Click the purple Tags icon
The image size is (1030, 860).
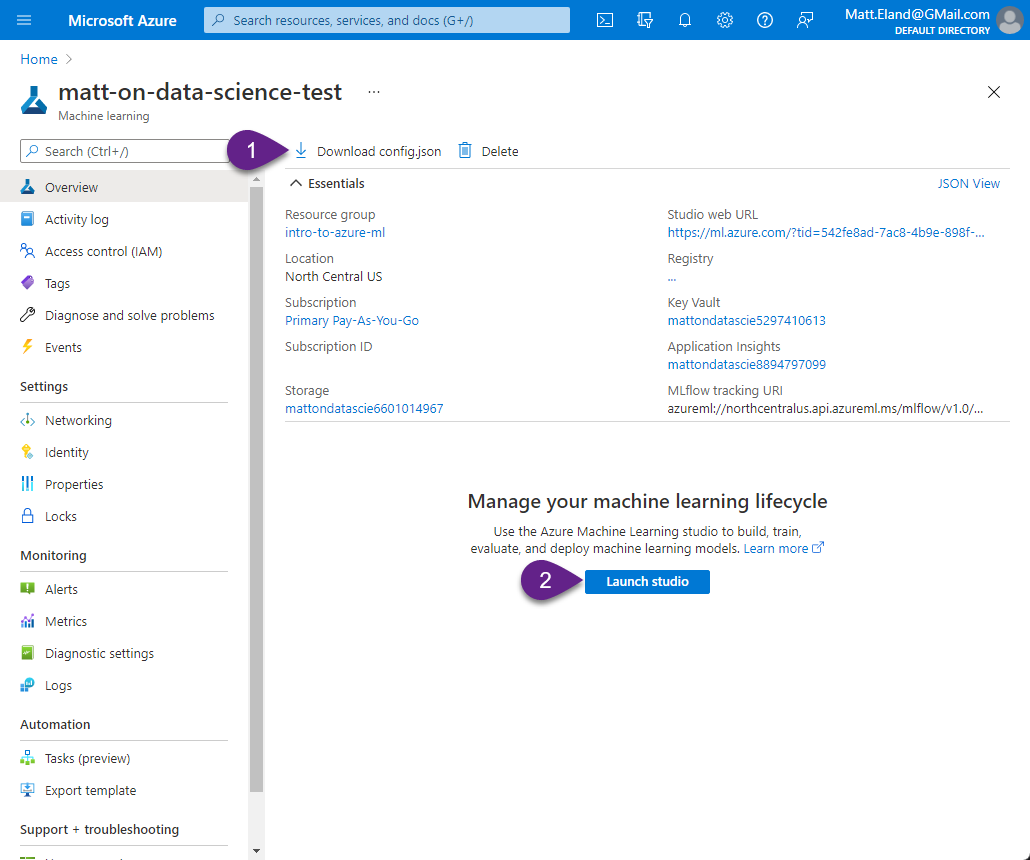(x=28, y=283)
